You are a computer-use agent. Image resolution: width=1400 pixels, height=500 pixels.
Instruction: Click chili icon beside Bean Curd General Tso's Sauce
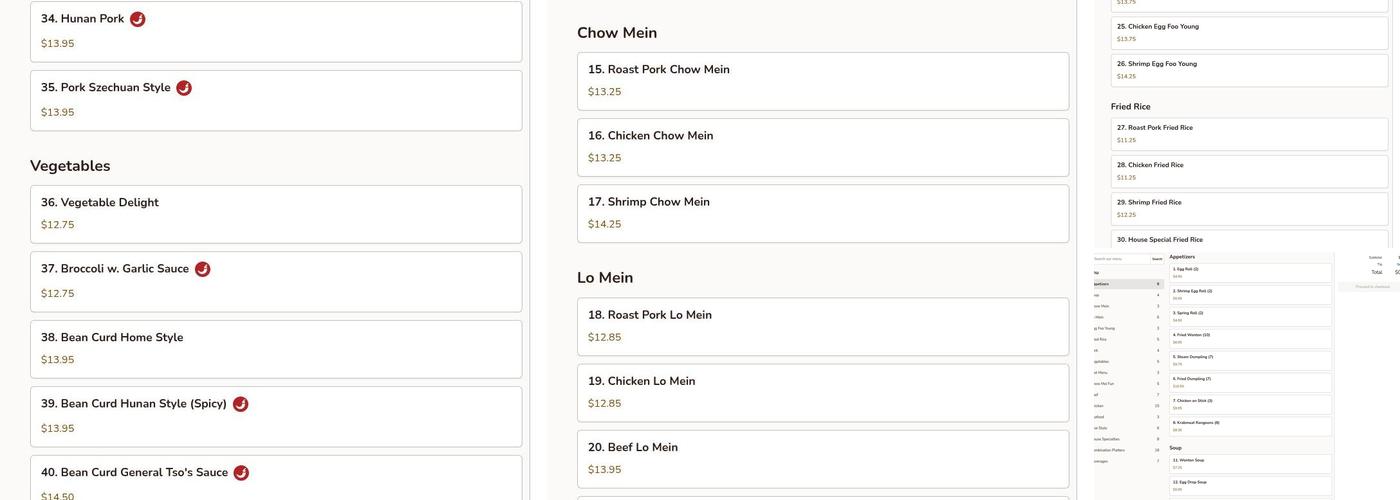point(241,473)
